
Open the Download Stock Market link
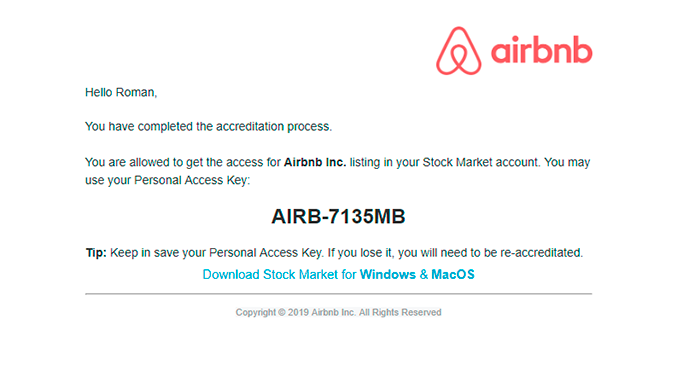pos(338,274)
